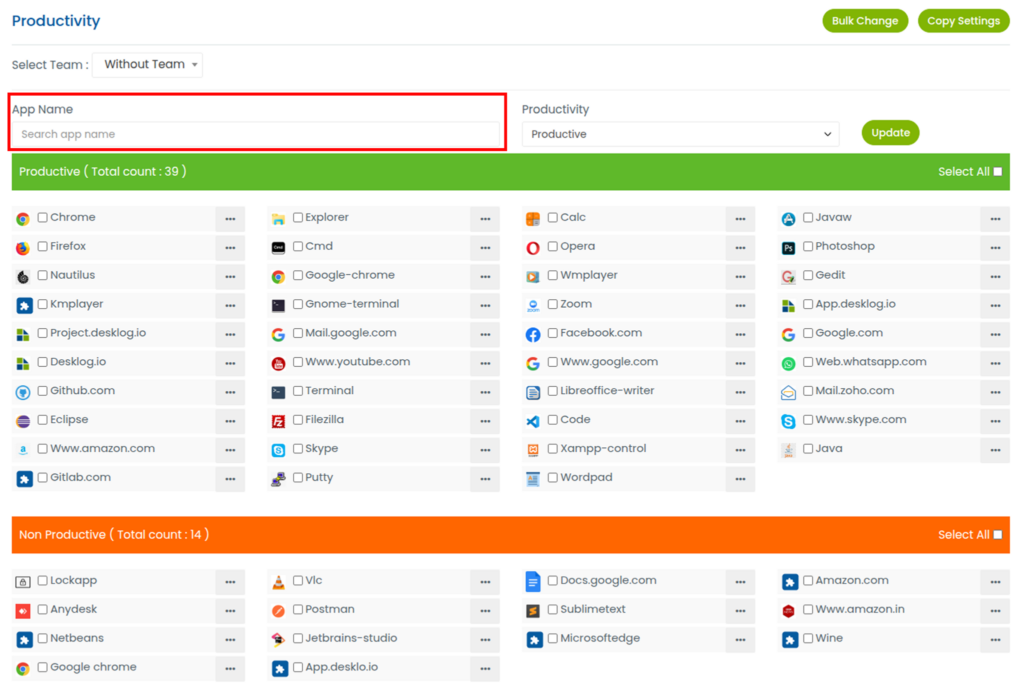The height and width of the screenshot is (690, 1024).
Task: Click the Photoshop app icon
Action: pyautogui.click(x=788, y=248)
